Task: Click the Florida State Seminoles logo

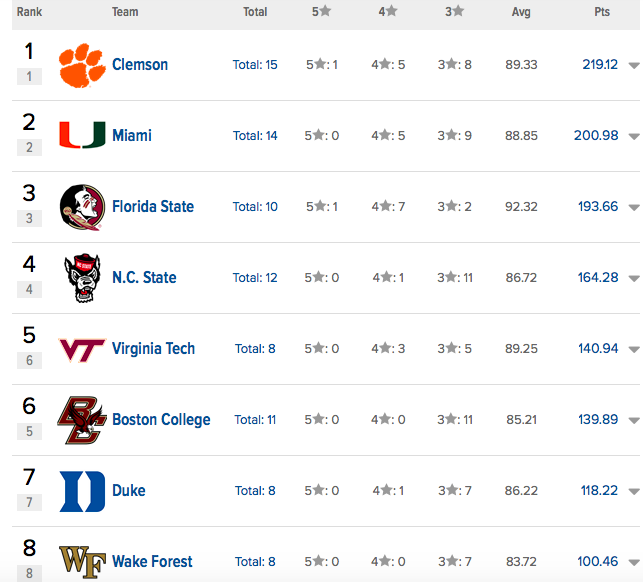Action: [79, 207]
